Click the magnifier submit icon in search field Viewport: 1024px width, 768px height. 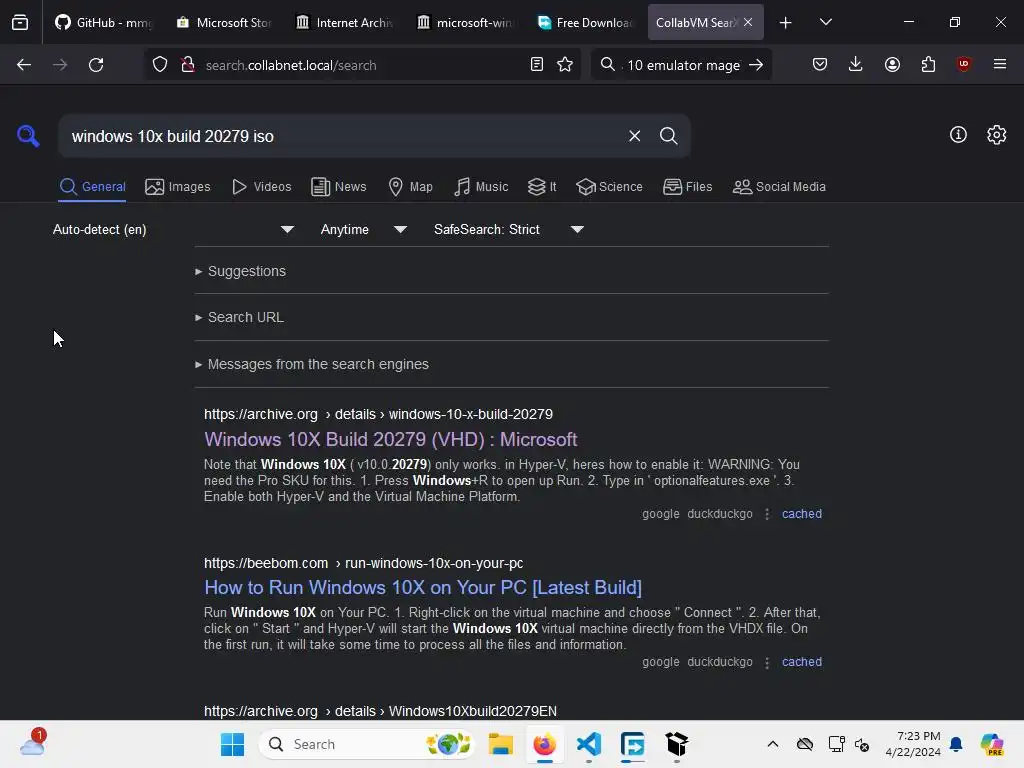coord(668,136)
